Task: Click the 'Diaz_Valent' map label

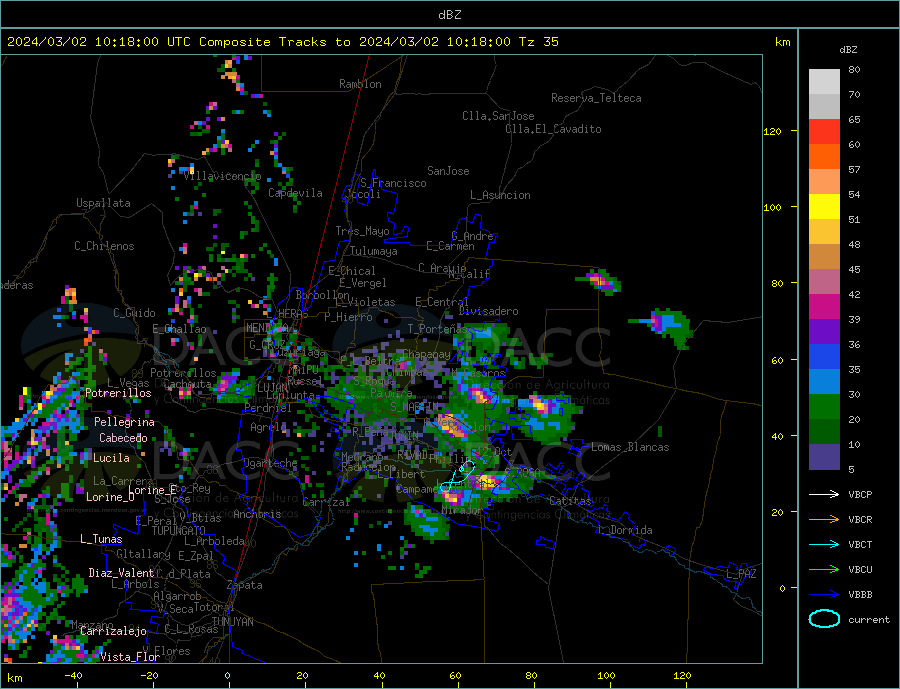Action: (x=121, y=573)
